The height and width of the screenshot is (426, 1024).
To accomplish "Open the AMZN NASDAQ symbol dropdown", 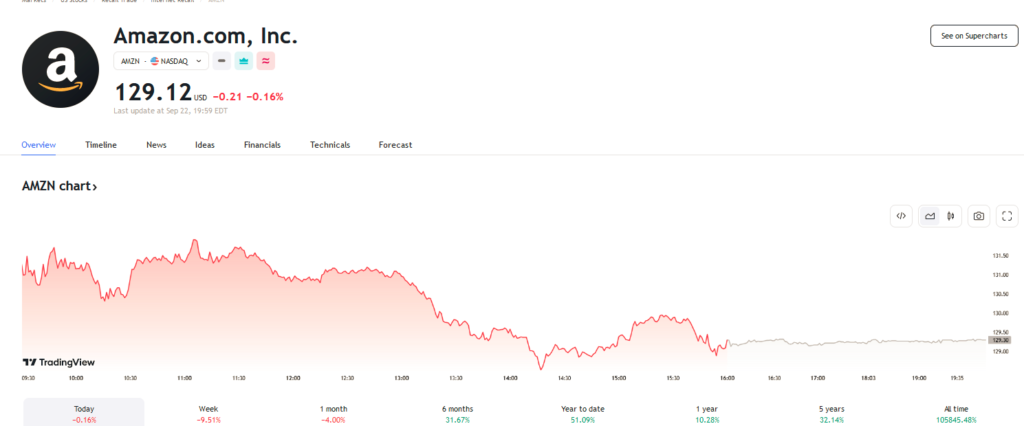I will (x=161, y=61).
